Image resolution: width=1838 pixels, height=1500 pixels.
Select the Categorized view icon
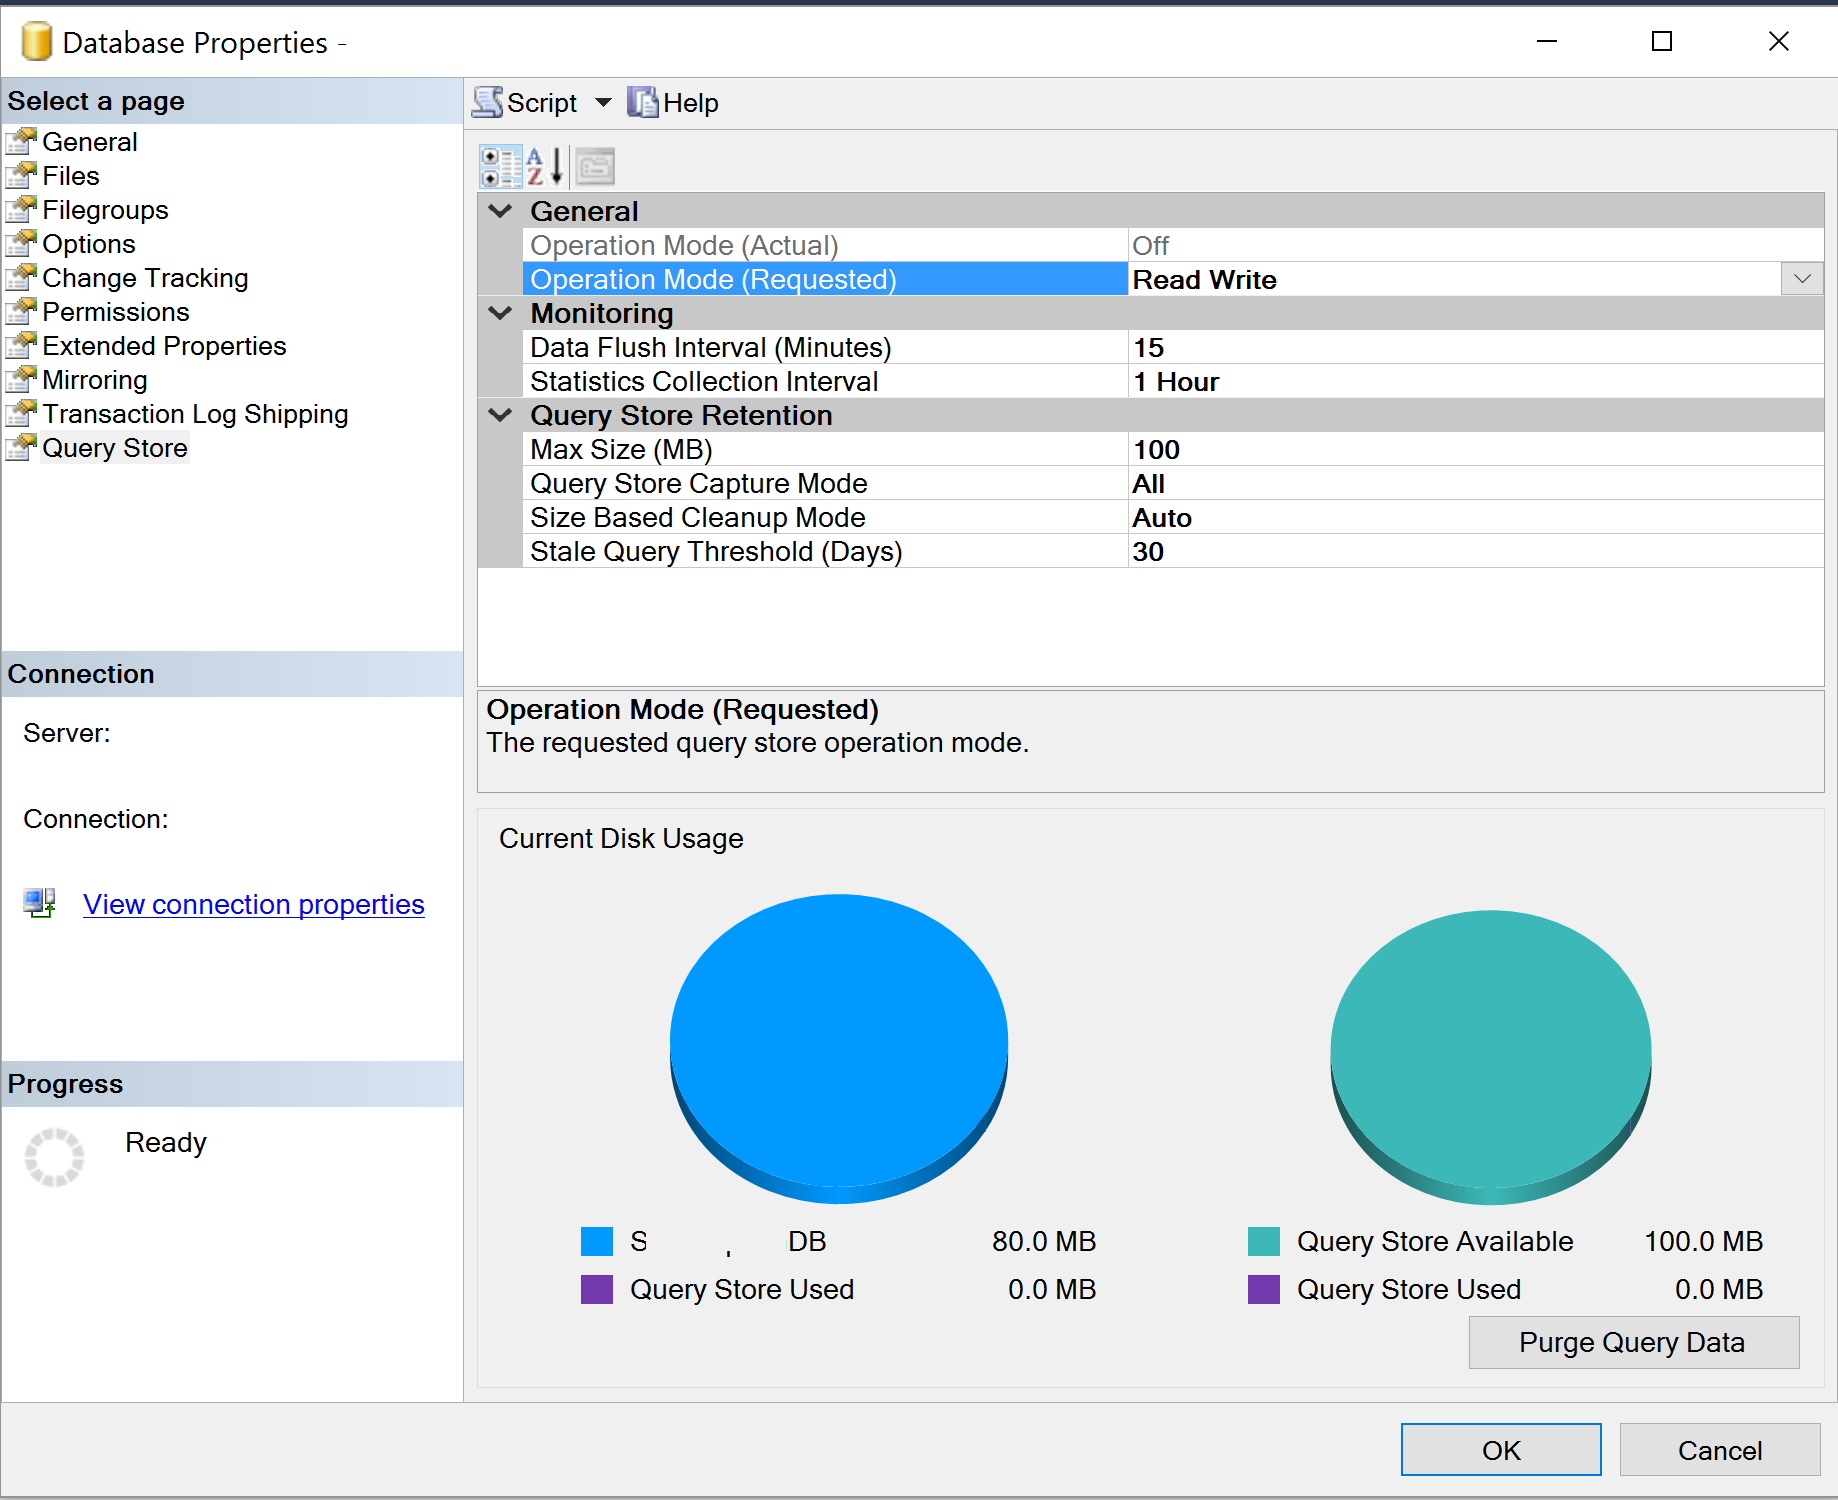pyautogui.click(x=500, y=166)
